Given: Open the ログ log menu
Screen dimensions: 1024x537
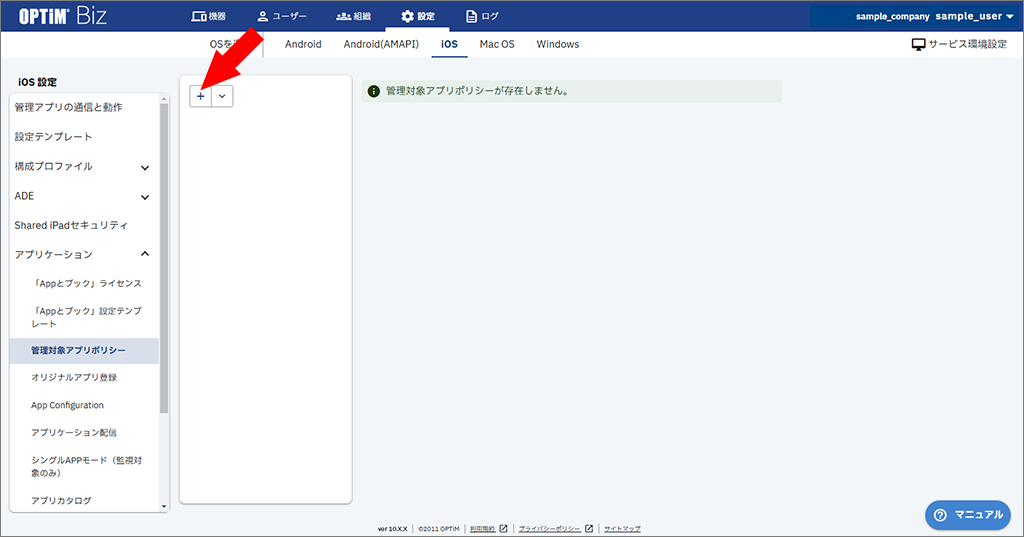Looking at the screenshot, I should pos(482,16).
